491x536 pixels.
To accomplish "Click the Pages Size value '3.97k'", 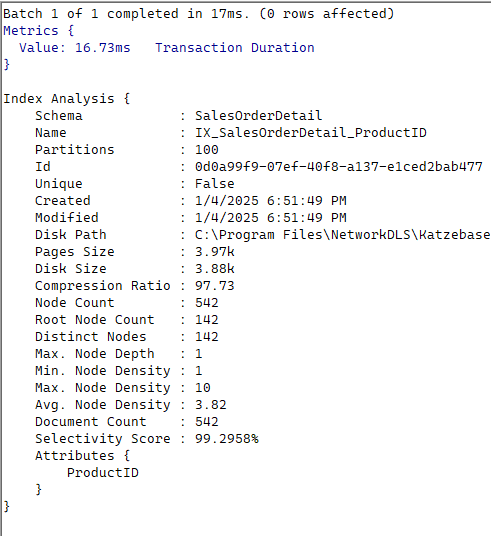I will (215, 252).
